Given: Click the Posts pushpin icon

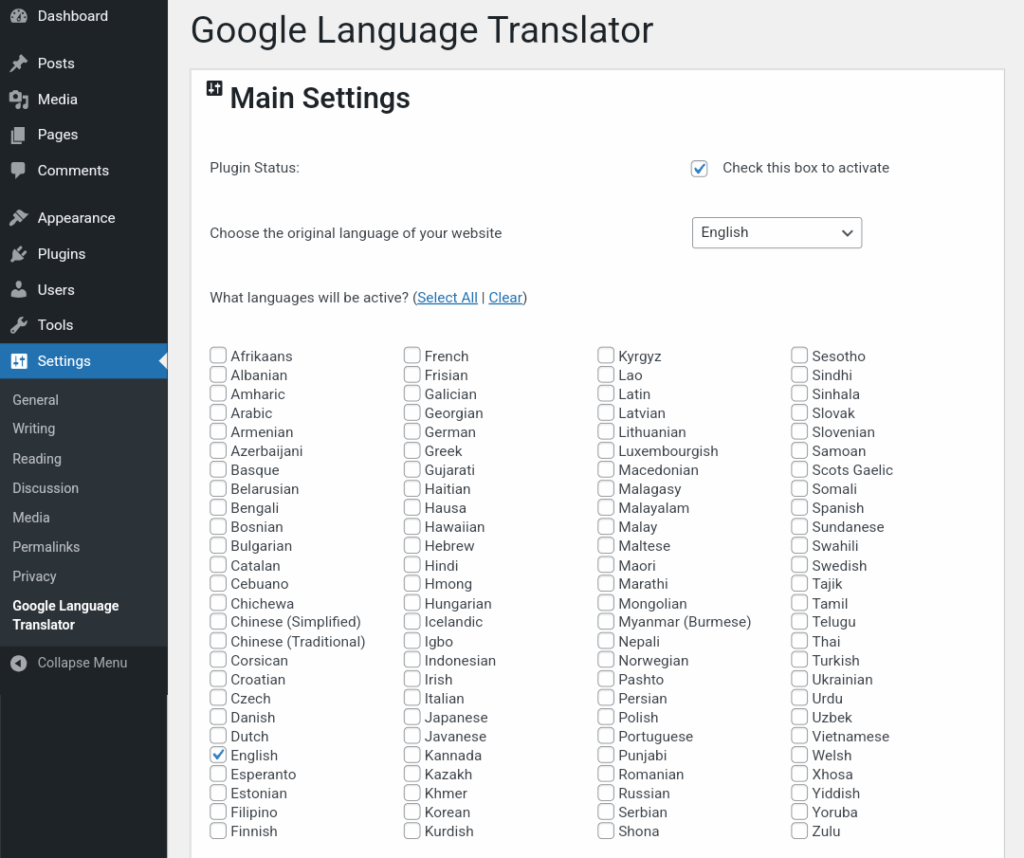Looking at the screenshot, I should [x=18, y=63].
